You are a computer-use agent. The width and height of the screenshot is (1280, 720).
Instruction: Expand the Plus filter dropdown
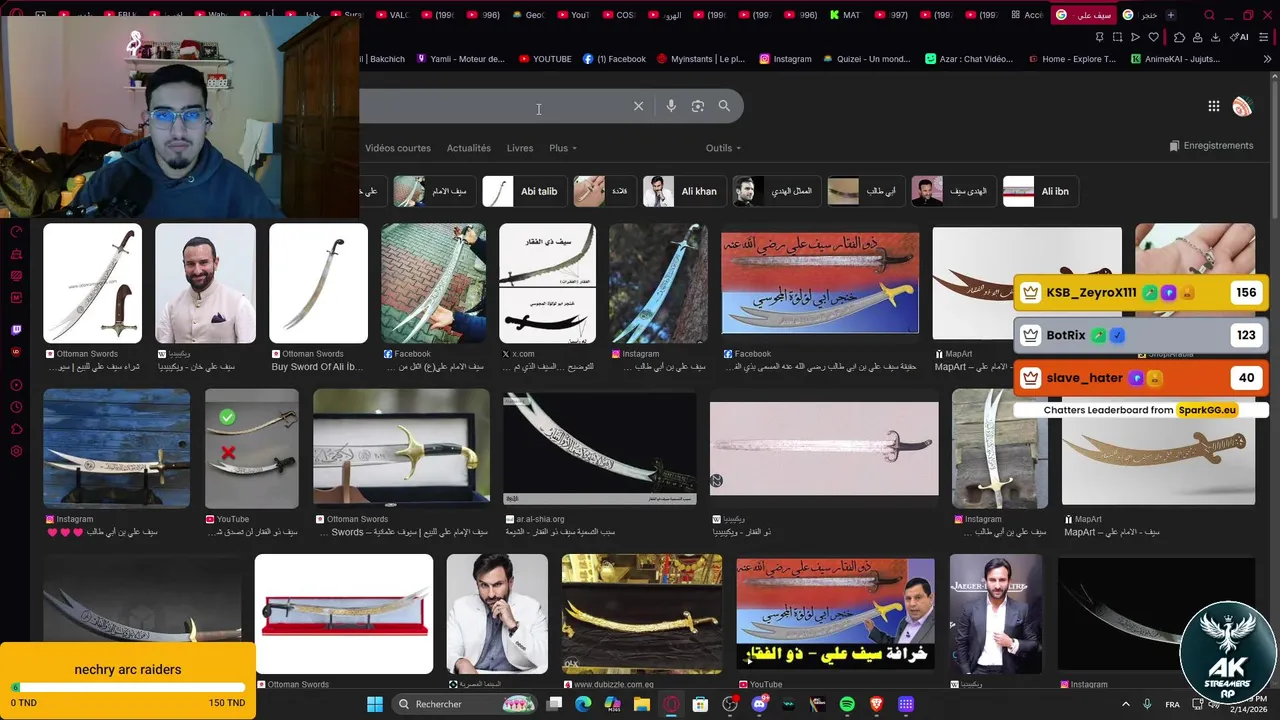tap(563, 148)
